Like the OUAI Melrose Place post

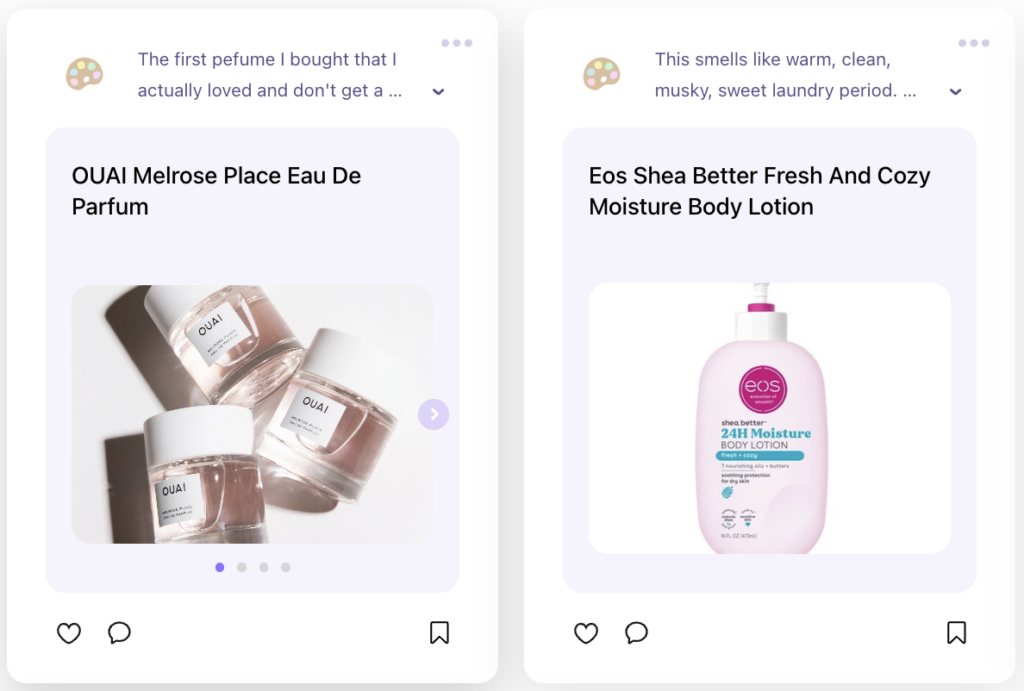69,633
